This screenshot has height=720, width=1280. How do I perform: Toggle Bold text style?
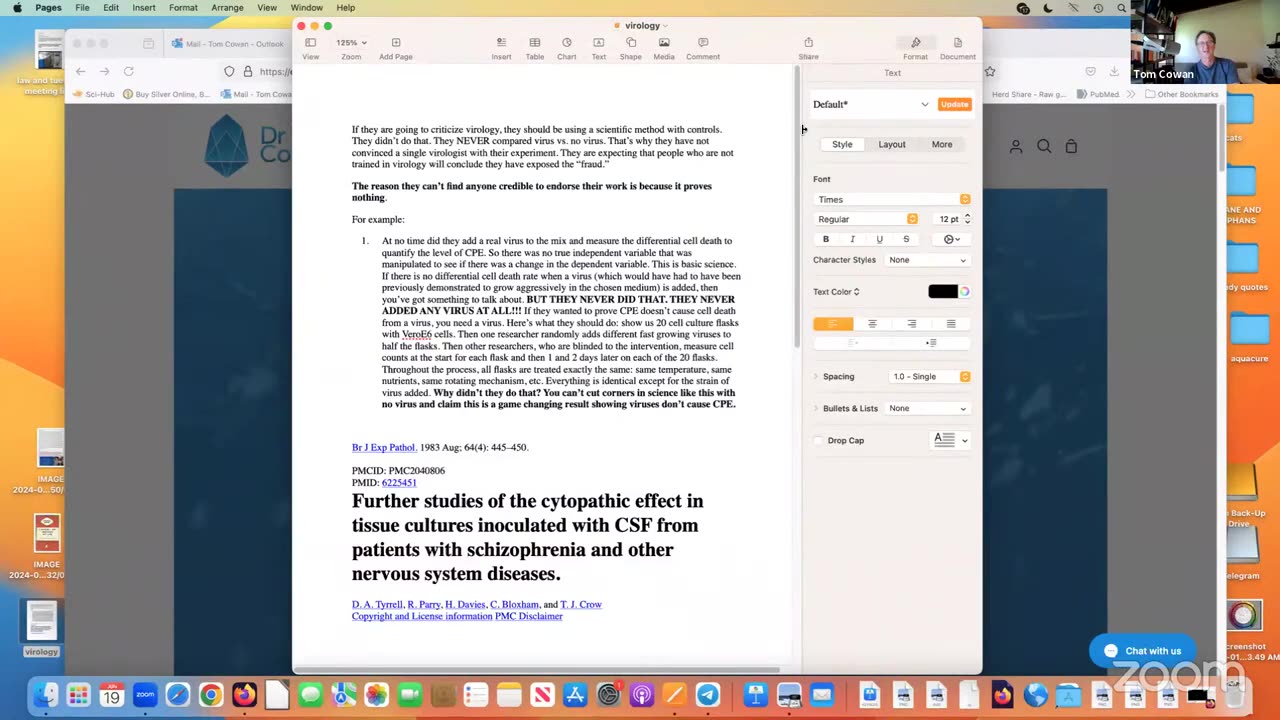[826, 239]
